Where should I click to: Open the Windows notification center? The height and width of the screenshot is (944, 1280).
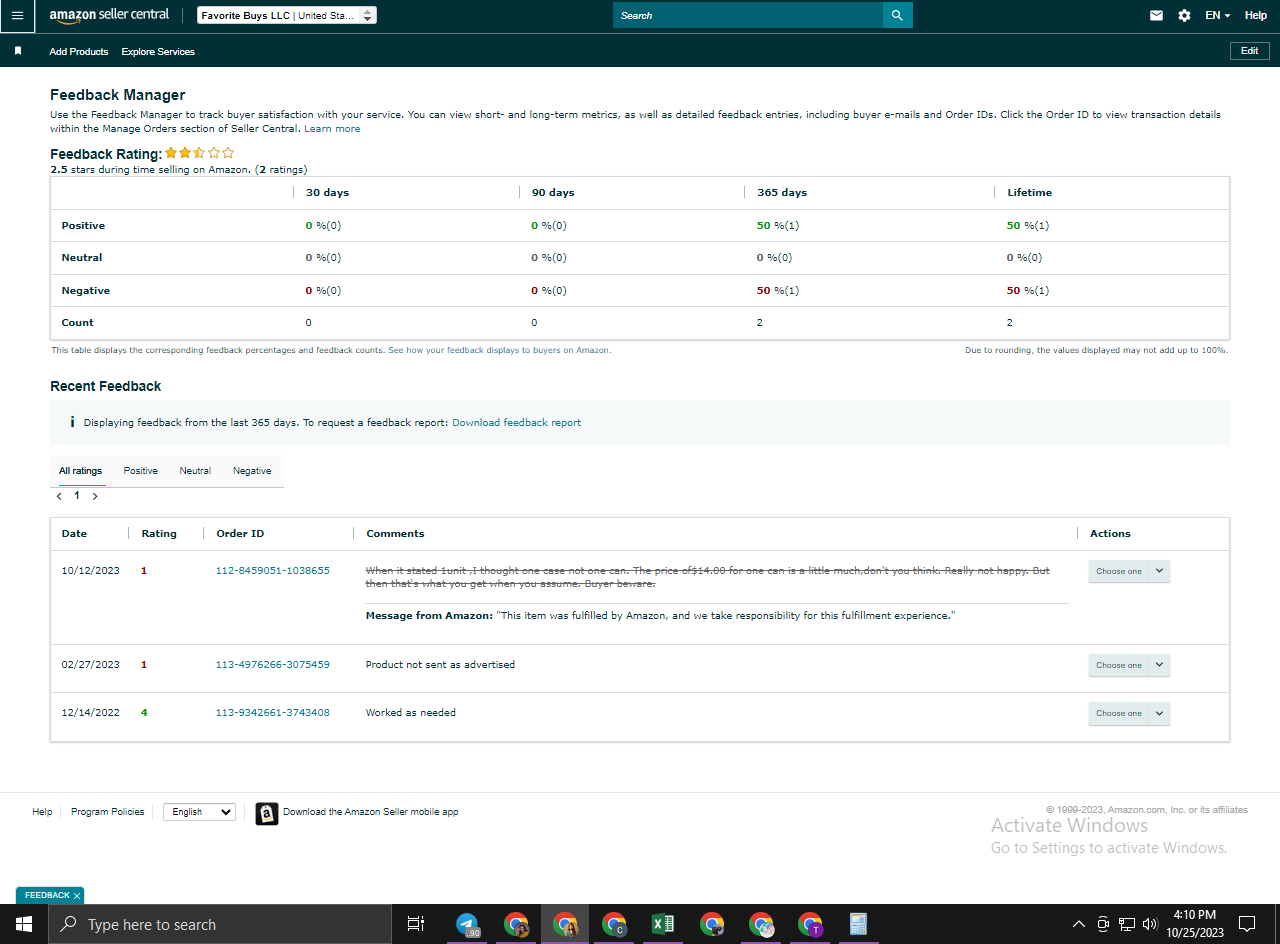(1247, 924)
